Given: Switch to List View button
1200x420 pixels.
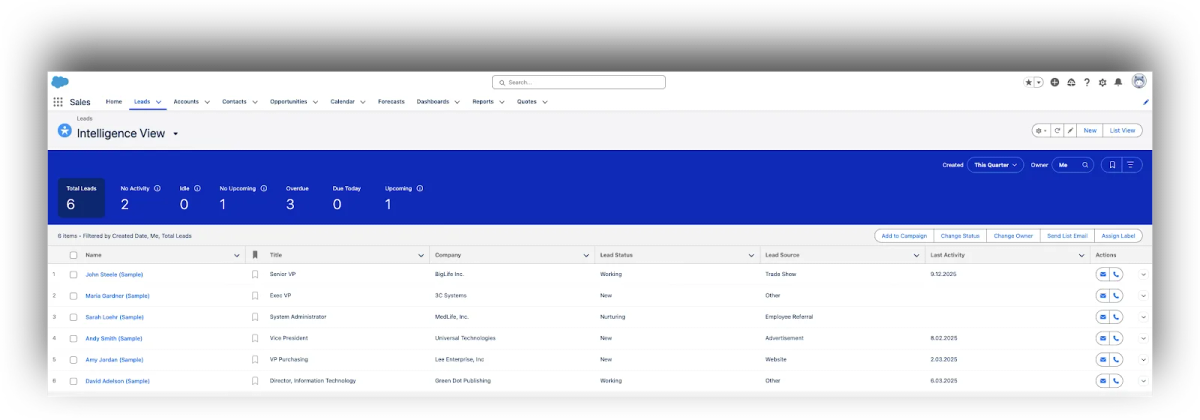Looking at the screenshot, I should point(1123,130).
